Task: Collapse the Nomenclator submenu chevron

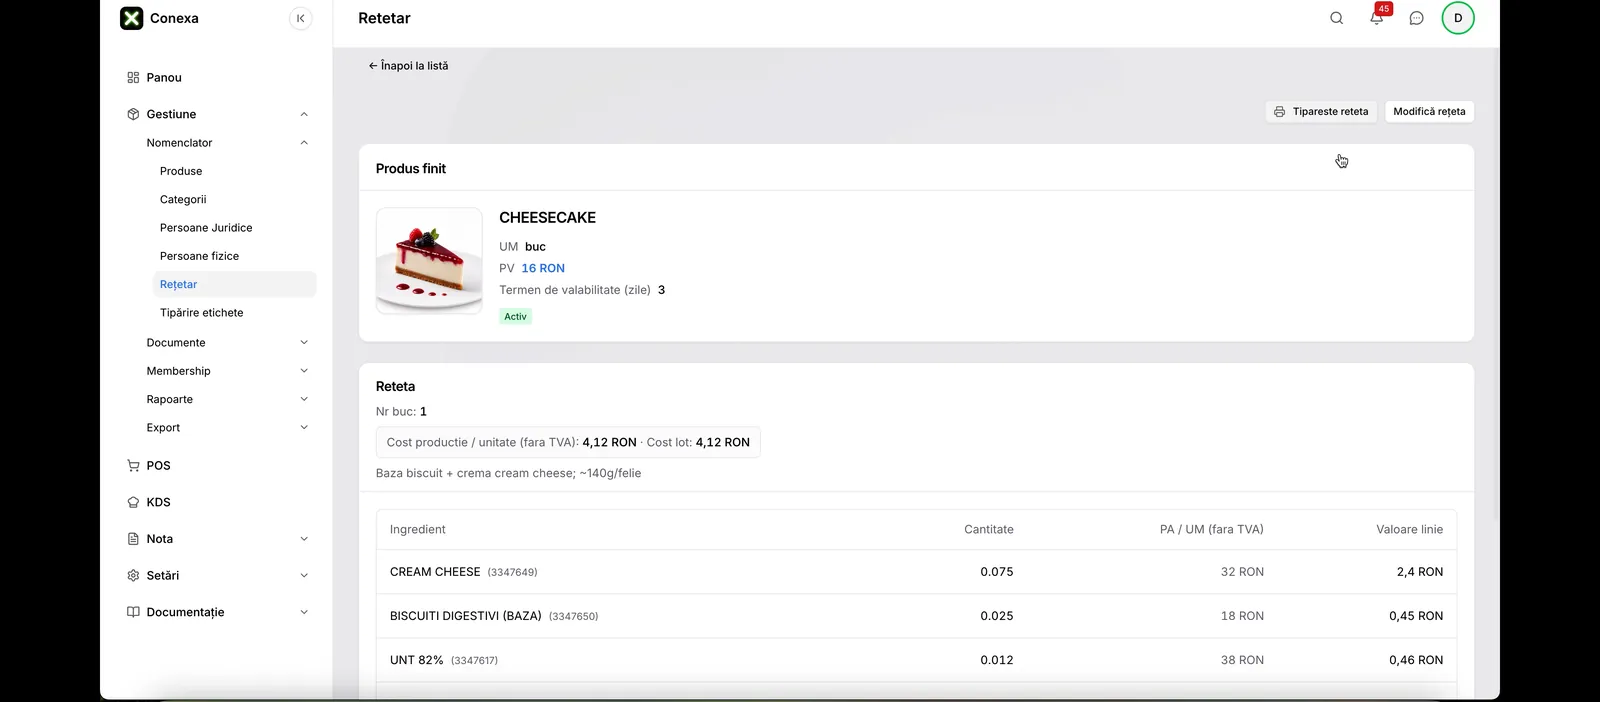Action: (x=304, y=143)
